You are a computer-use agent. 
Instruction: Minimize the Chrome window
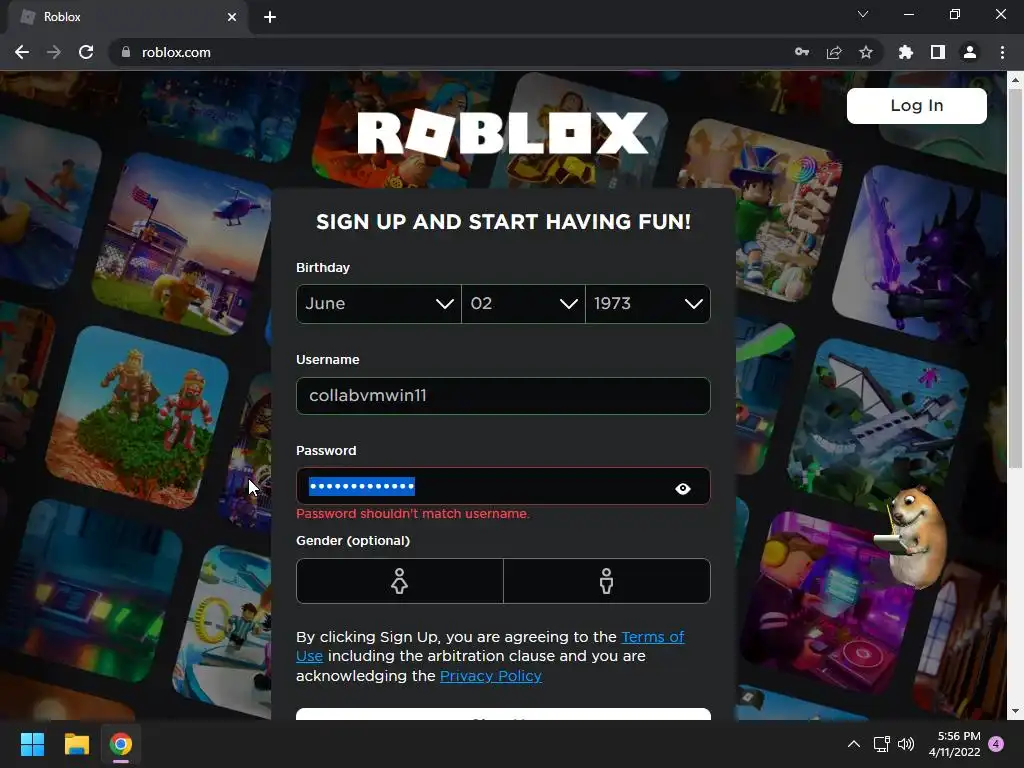[908, 14]
